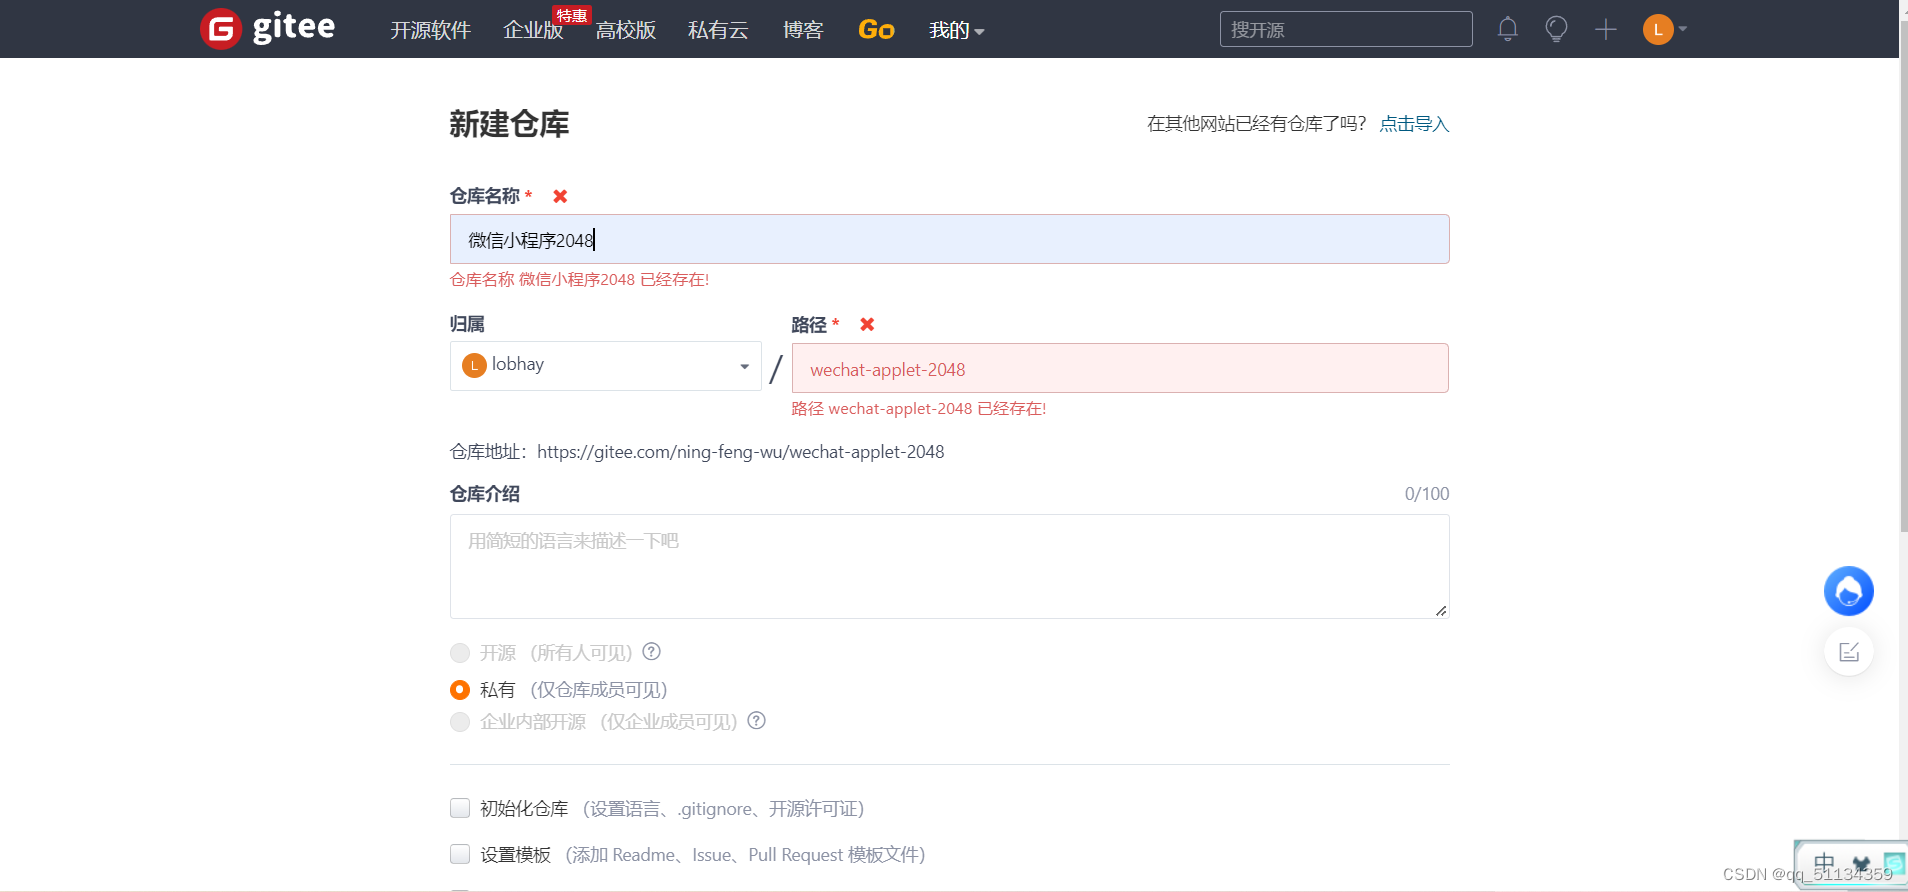Open 企业版 in the navigation bar
This screenshot has height=892, width=1908.
pos(533,30)
